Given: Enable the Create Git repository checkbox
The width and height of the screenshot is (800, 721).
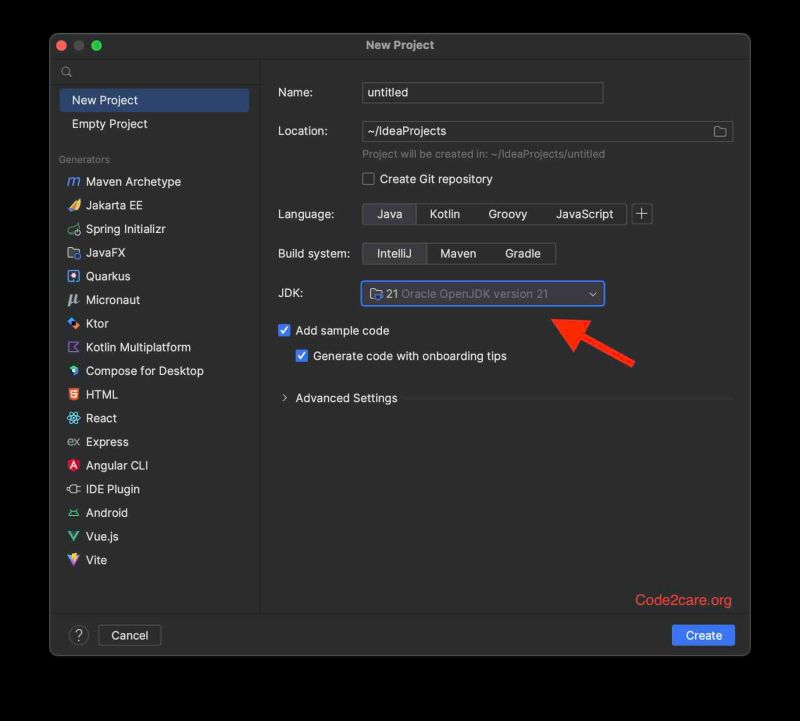Looking at the screenshot, I should tap(368, 179).
